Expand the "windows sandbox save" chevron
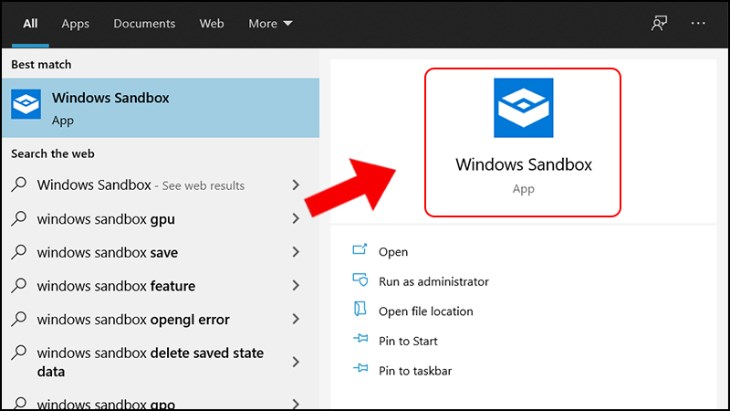This screenshot has width=730, height=411. 296,252
